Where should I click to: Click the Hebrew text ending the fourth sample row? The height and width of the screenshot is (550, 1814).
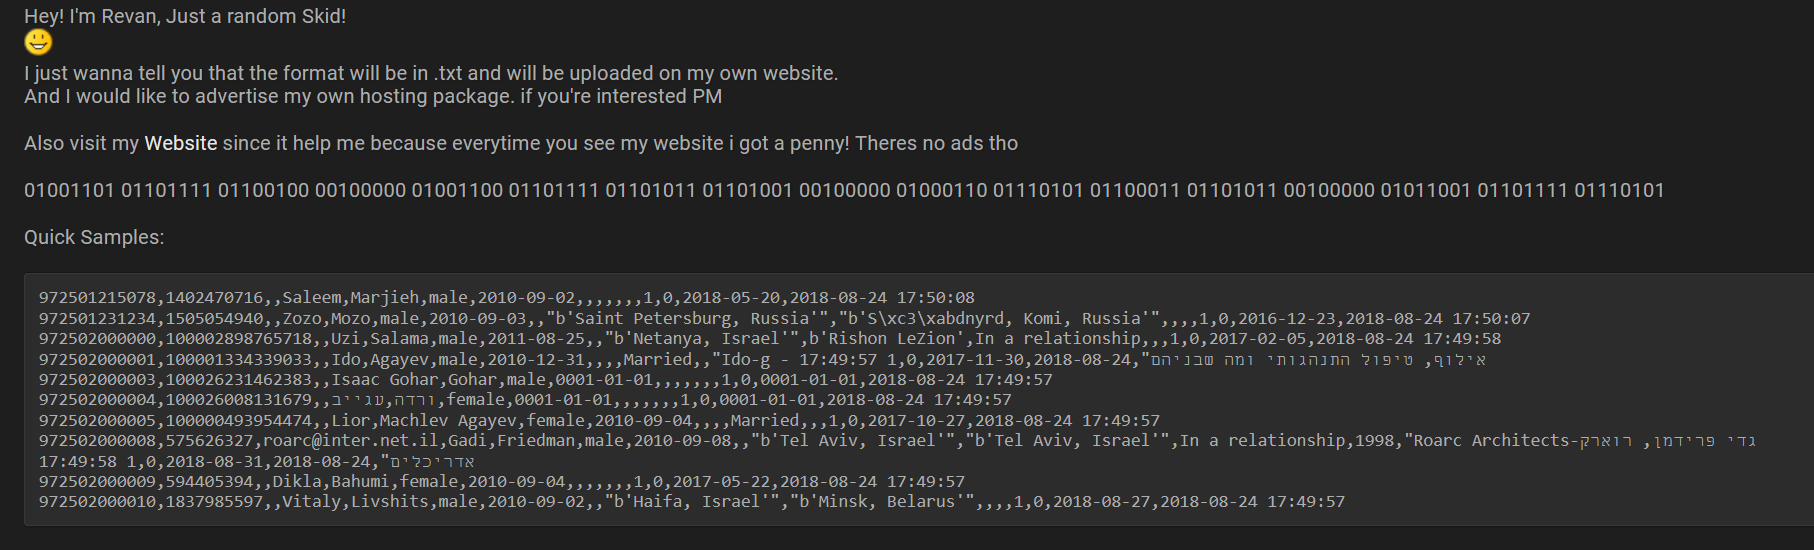pos(1318,359)
